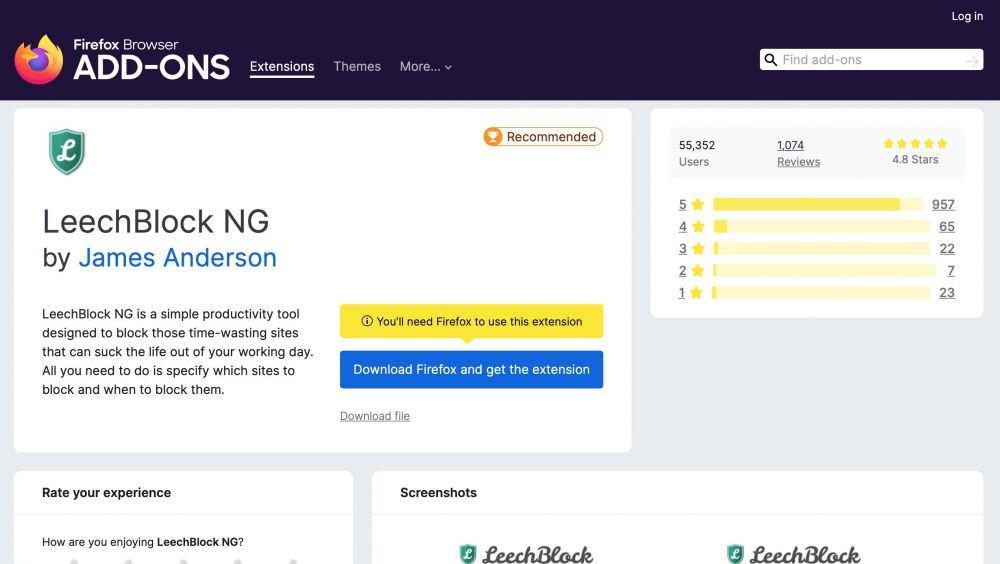Focus the Find add-ons search field
This screenshot has width=1000, height=564.
point(871,59)
